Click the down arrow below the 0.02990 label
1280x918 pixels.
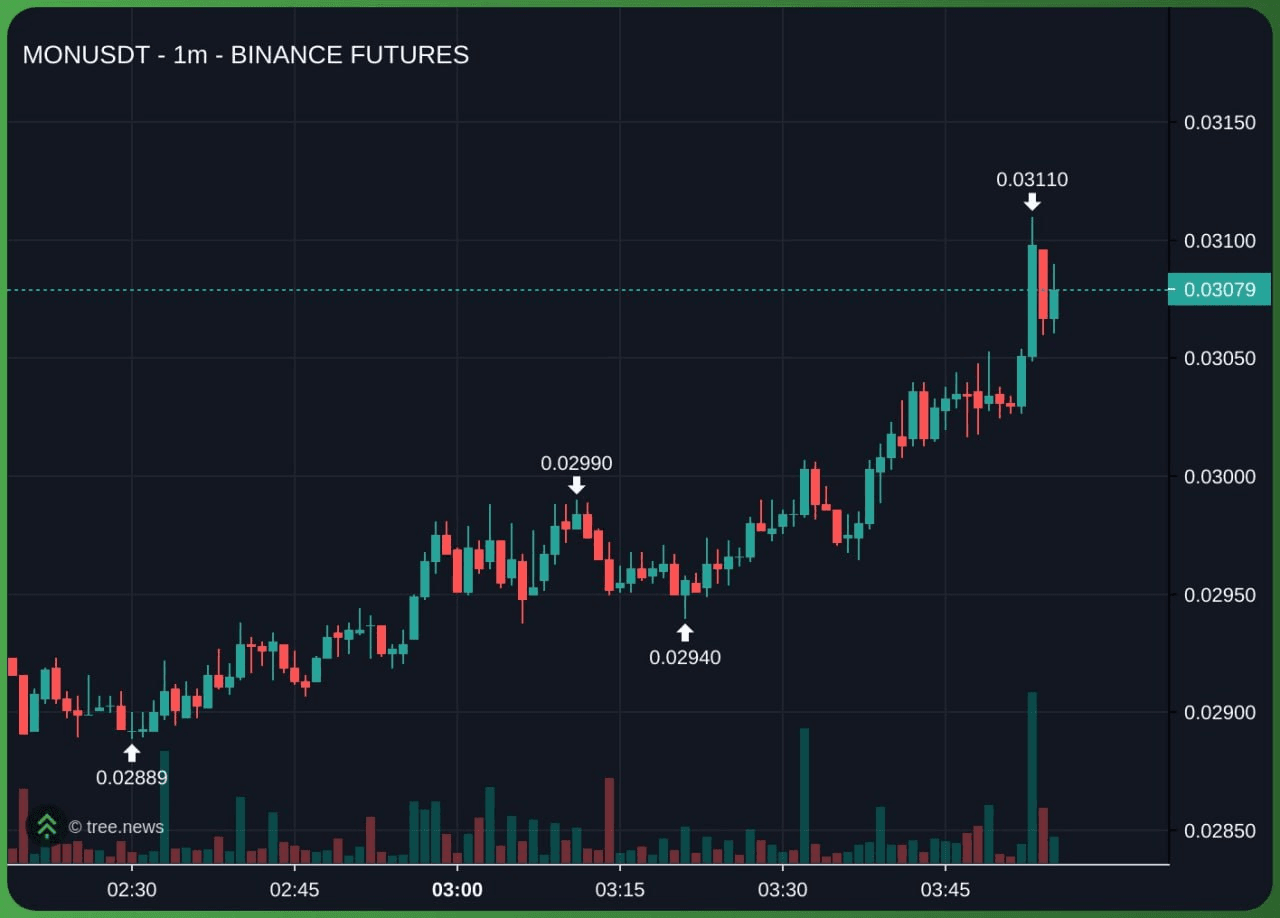point(576,485)
